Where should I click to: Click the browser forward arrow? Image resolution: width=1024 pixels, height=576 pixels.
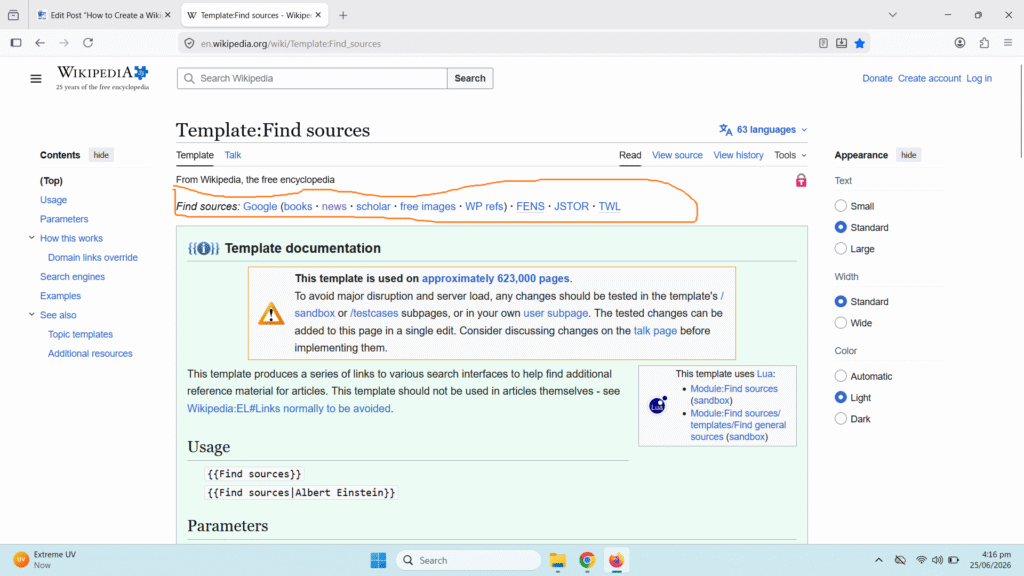click(64, 43)
